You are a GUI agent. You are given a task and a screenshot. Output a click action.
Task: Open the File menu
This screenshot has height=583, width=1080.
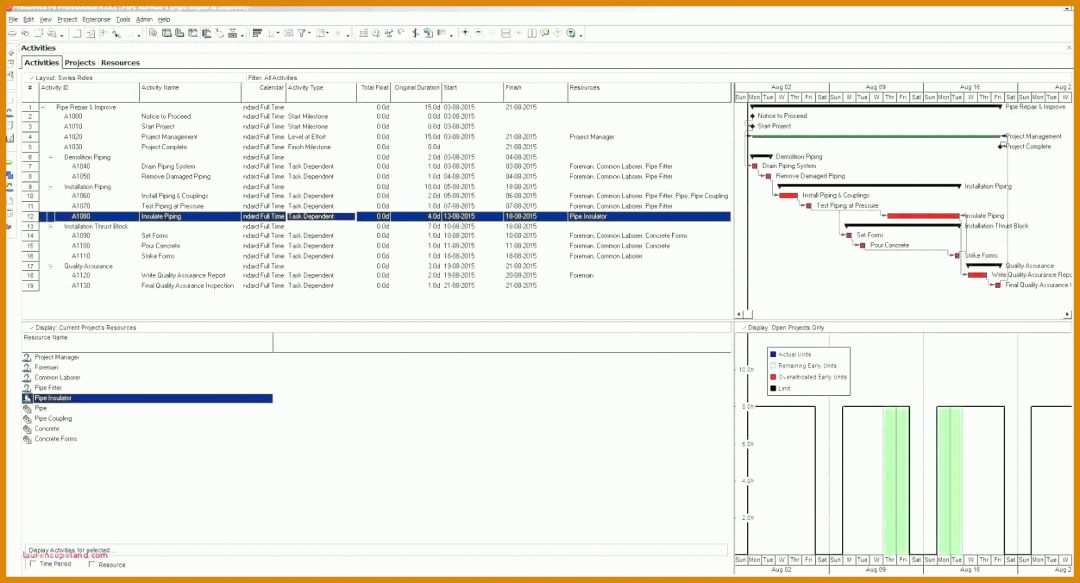coord(13,19)
